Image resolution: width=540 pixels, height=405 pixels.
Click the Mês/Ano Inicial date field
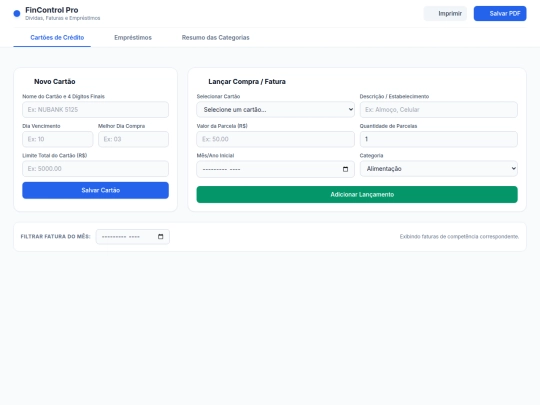[276, 169]
